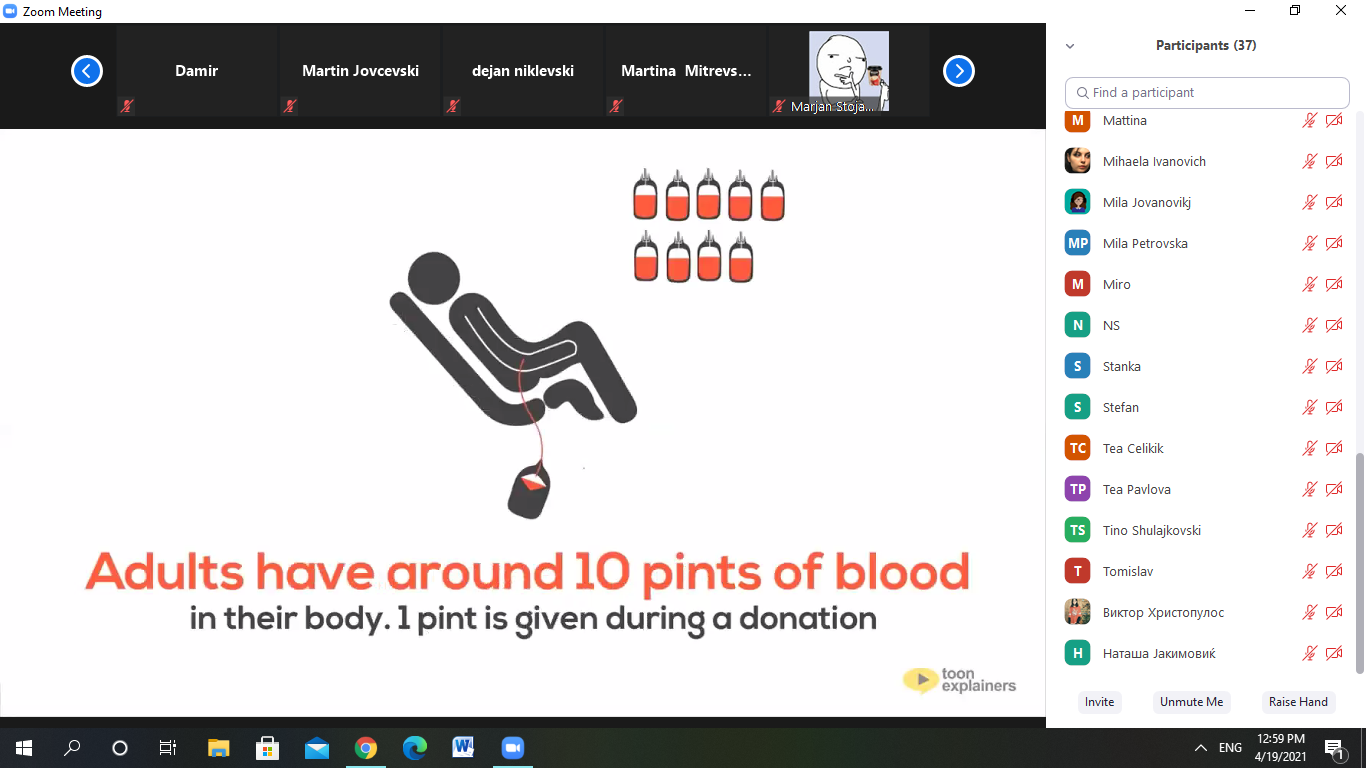Click the Find a participant search field
Screen dimensions: 1366x768
coord(1207,93)
